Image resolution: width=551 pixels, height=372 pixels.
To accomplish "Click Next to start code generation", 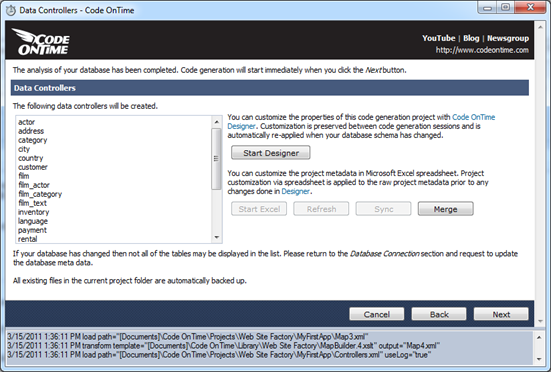I will [x=501, y=314].
